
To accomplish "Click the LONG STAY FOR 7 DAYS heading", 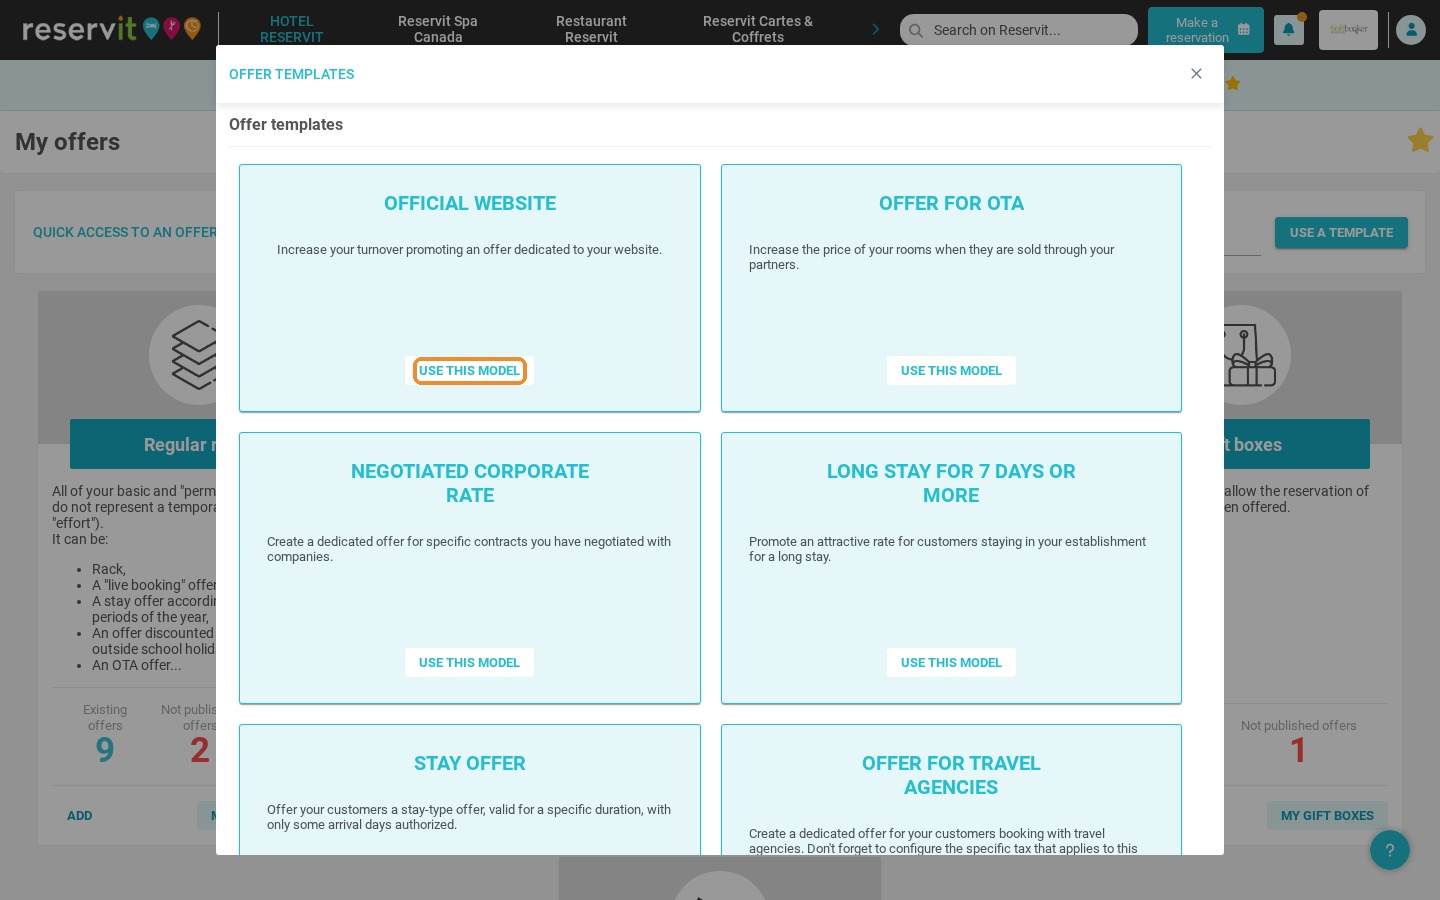I will click(951, 483).
